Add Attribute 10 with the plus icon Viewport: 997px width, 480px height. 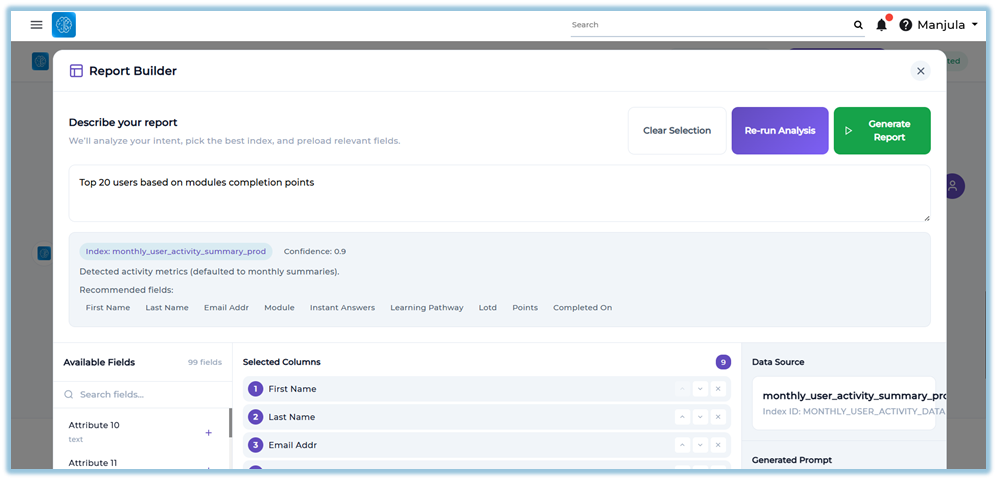[208, 433]
